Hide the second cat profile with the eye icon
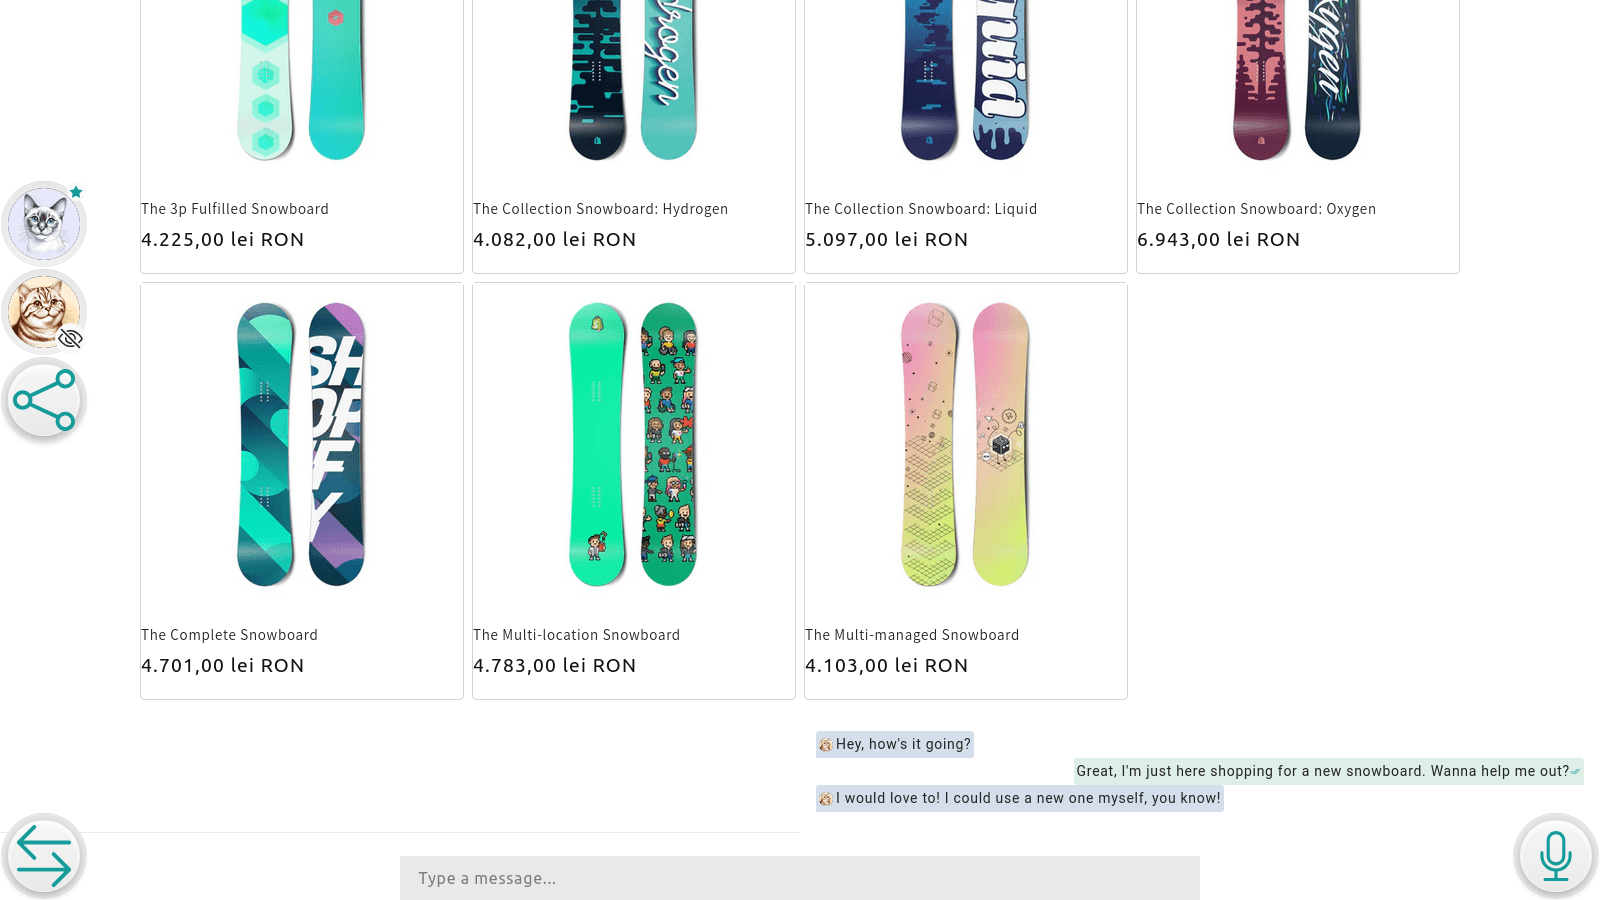 [70, 338]
